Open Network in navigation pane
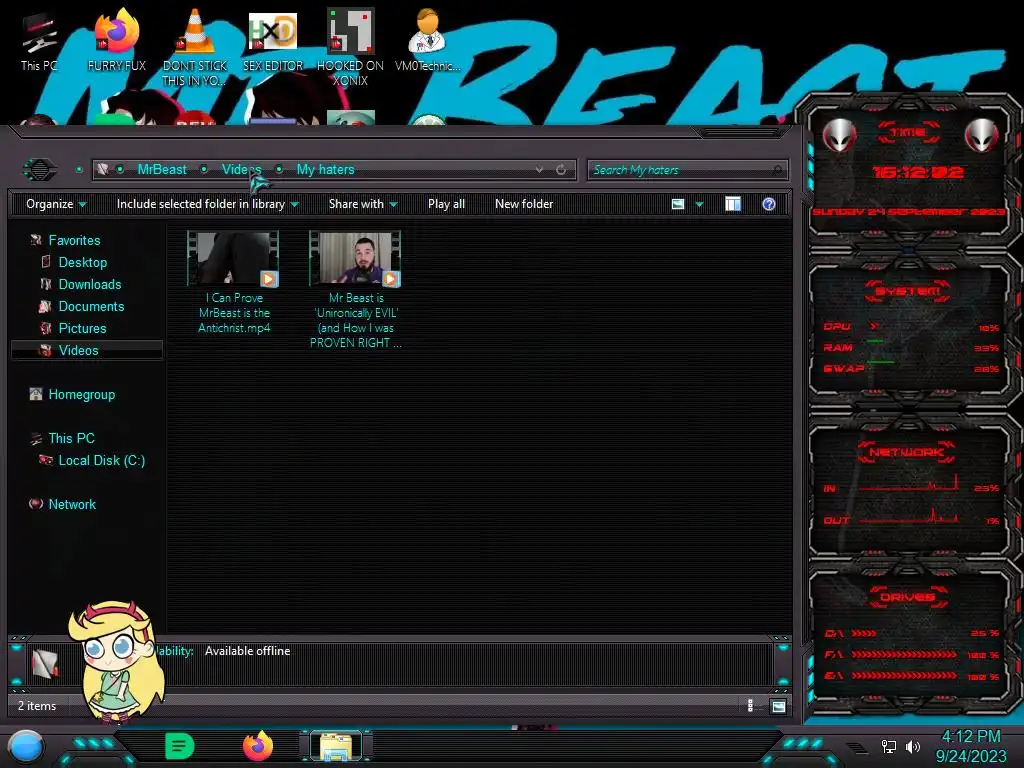 72,504
